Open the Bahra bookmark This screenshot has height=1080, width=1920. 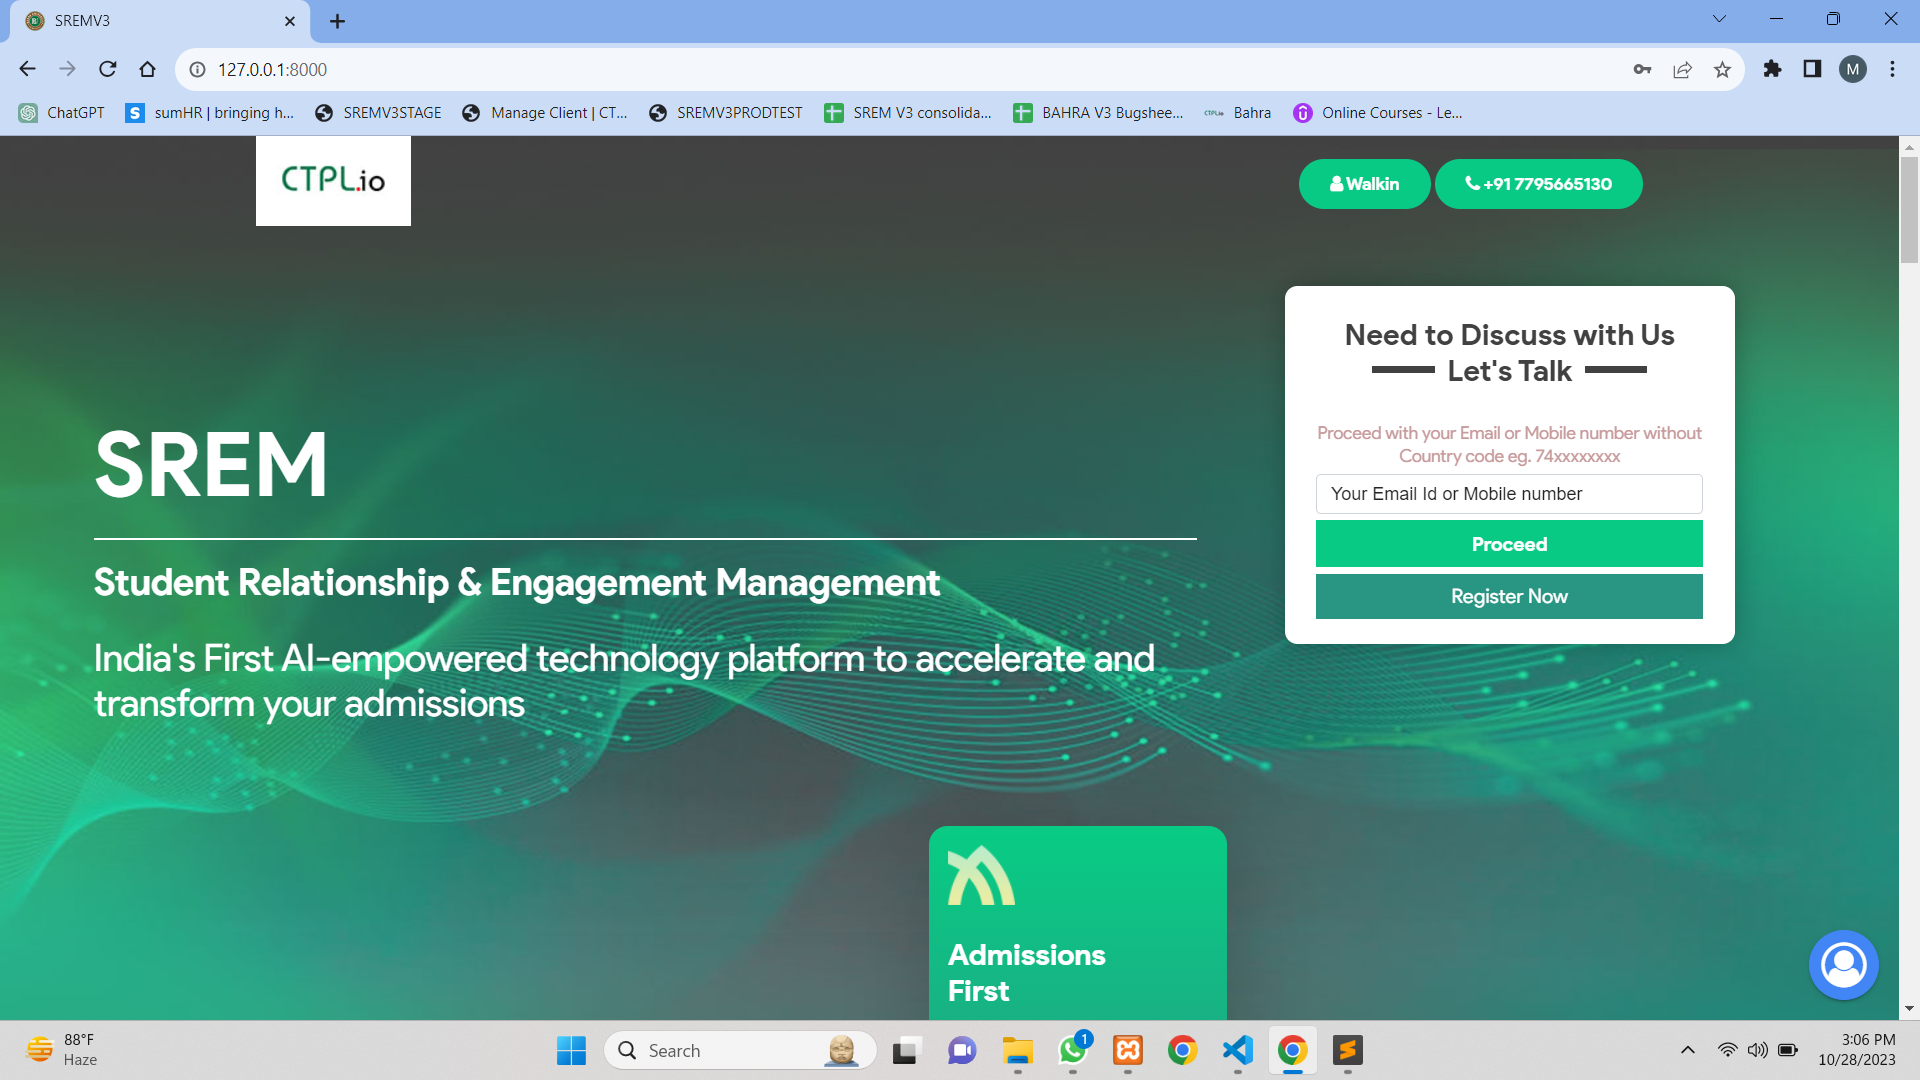pos(1238,113)
